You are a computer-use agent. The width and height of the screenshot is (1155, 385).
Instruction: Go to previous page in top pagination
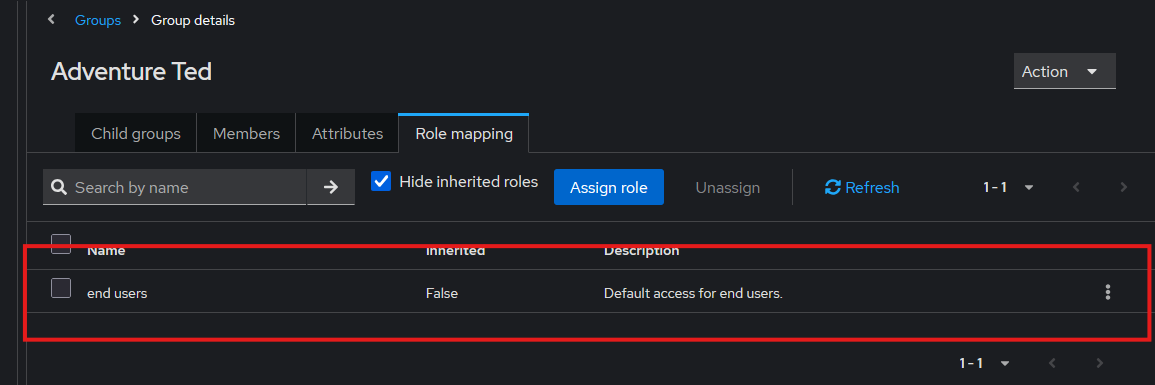(1076, 187)
